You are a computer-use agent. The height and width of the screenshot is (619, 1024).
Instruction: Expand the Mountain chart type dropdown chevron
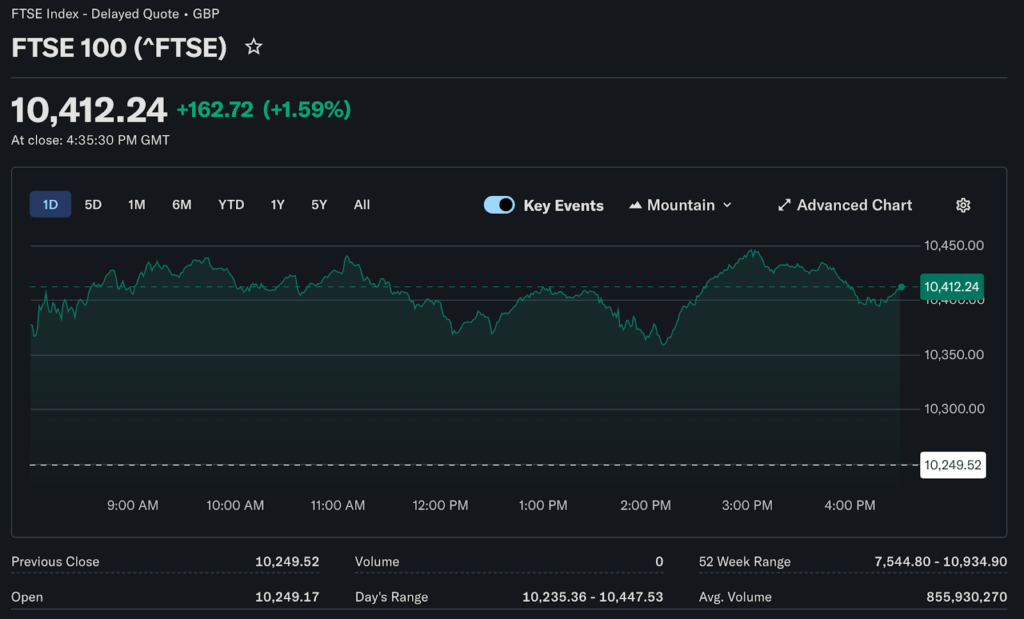tap(727, 205)
